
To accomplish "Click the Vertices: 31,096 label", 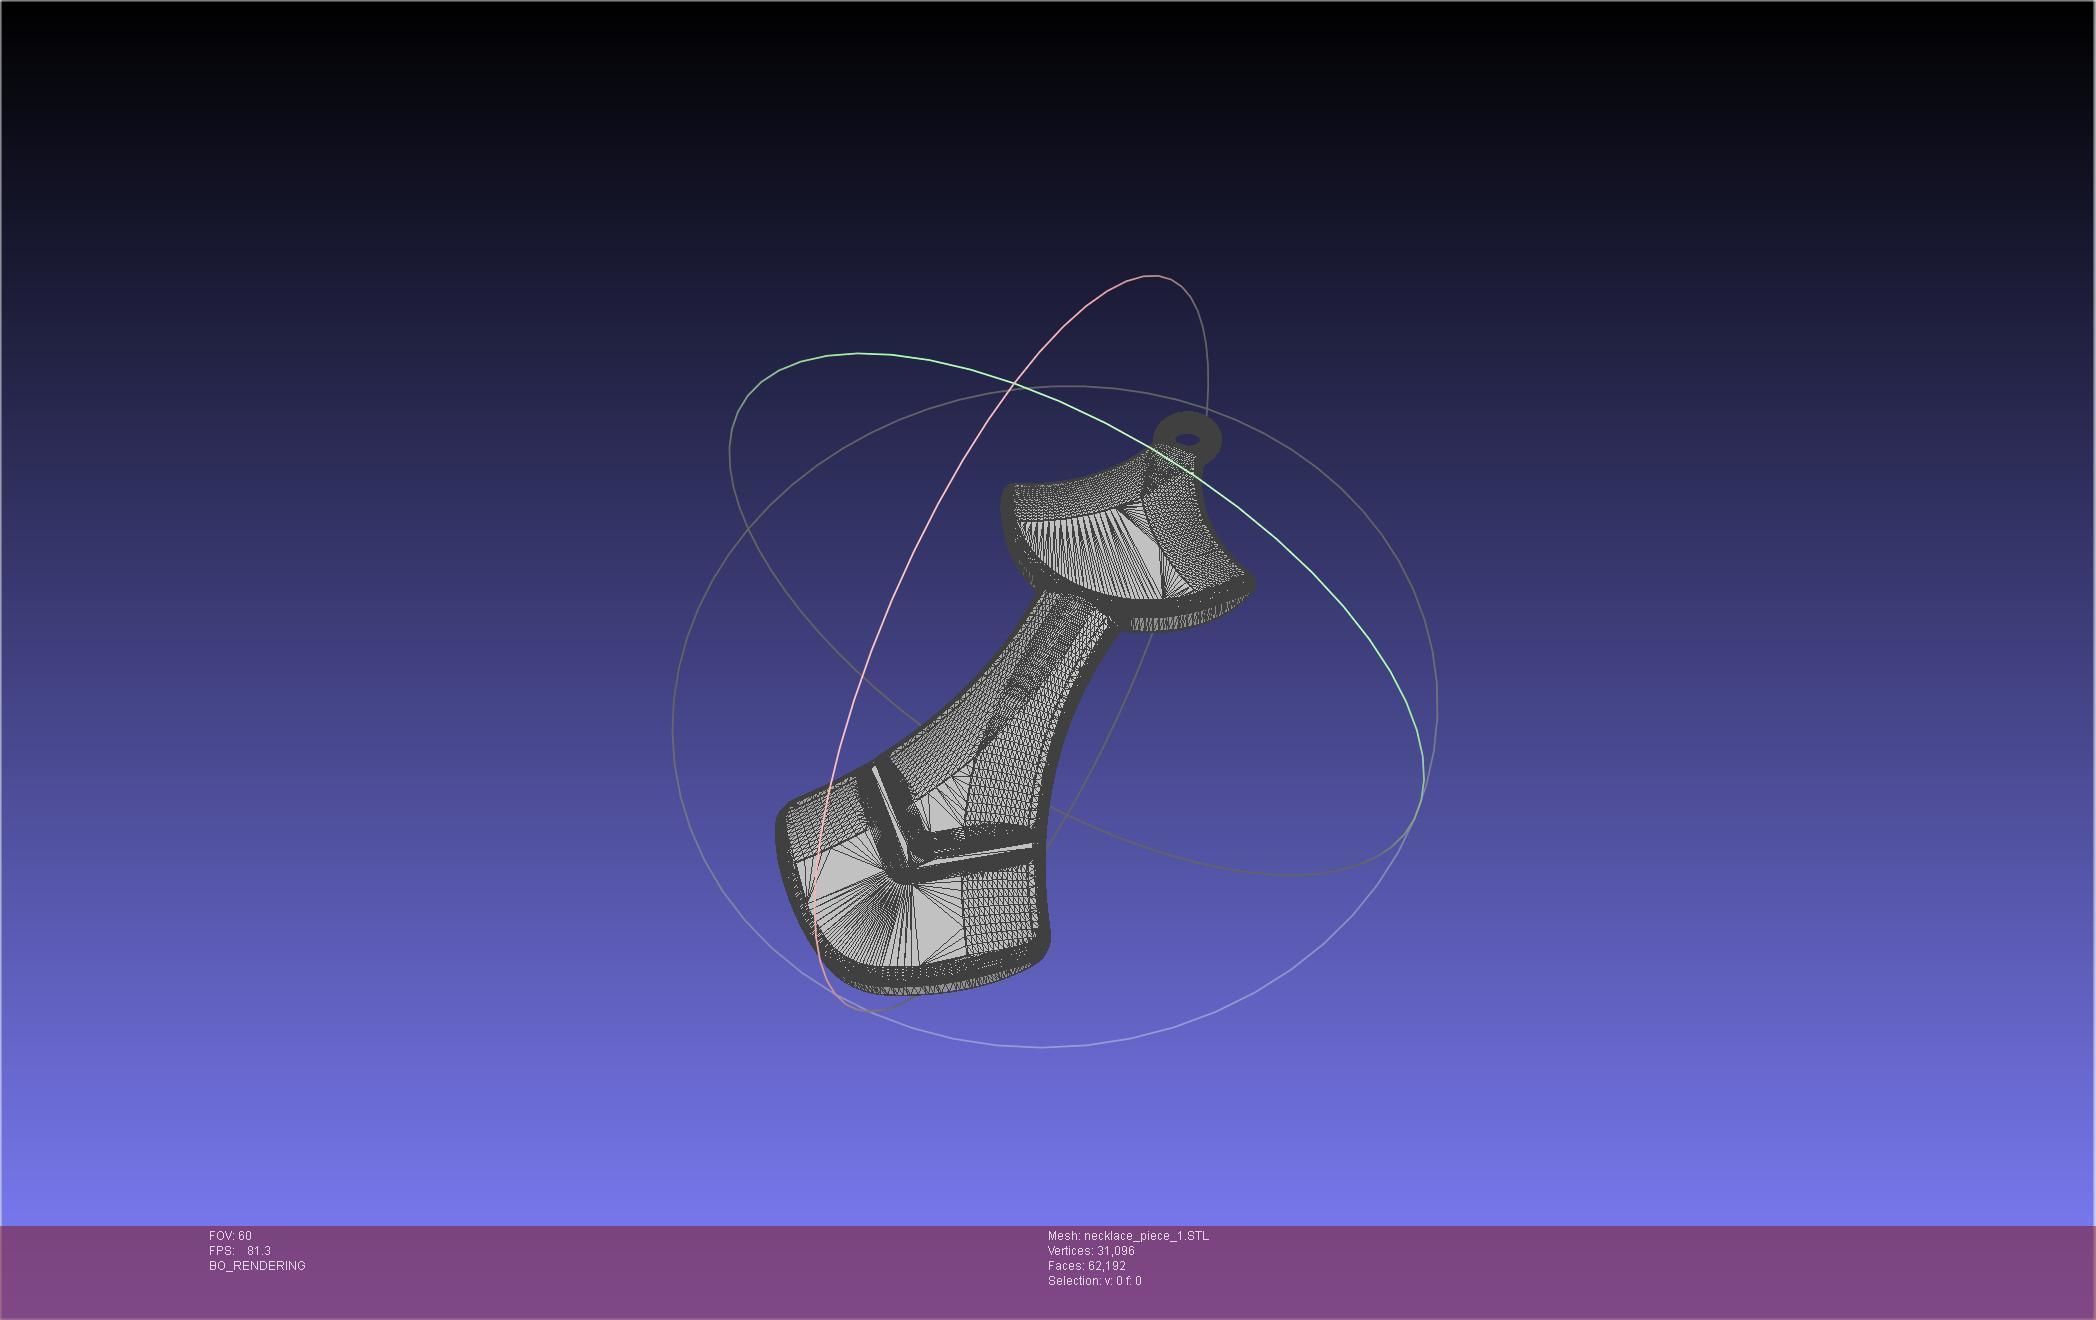I will (1091, 1251).
